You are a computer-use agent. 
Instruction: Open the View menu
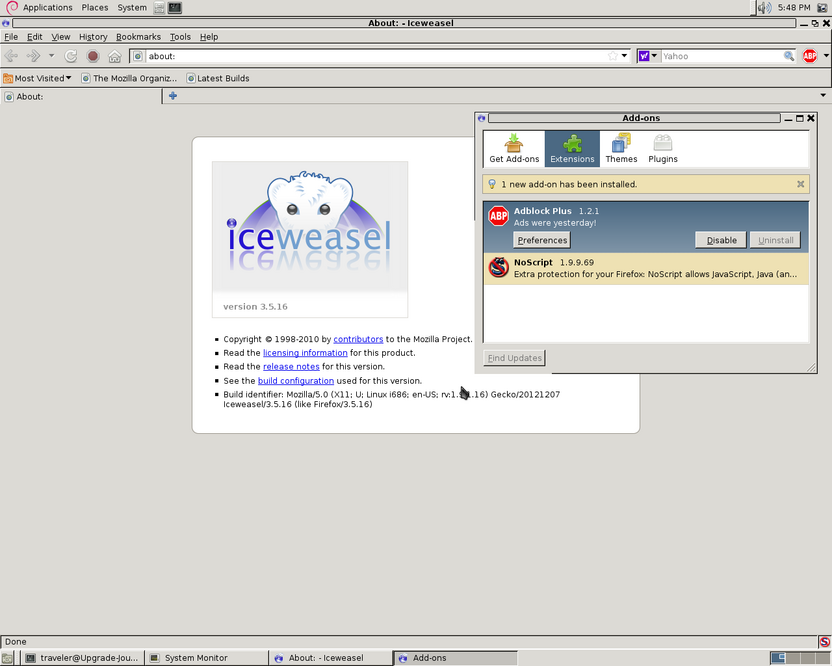tap(60, 37)
